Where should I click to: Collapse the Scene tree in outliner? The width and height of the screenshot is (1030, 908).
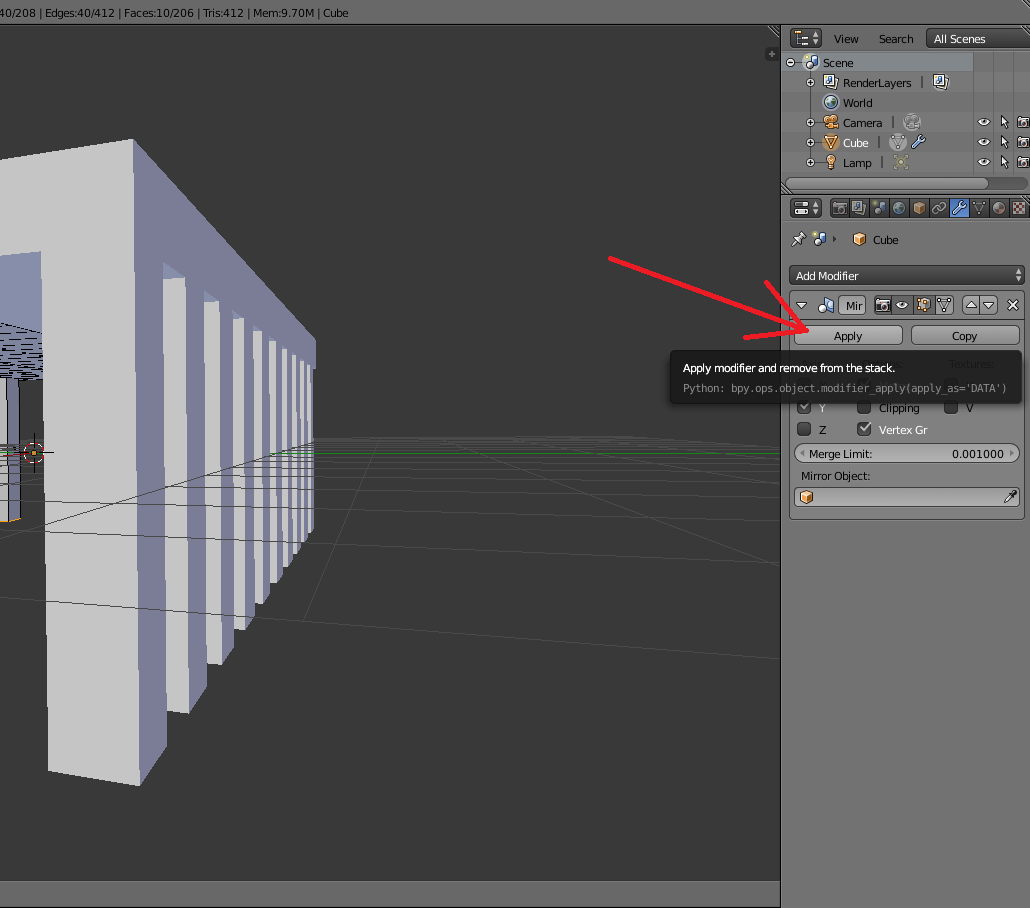tap(791, 62)
